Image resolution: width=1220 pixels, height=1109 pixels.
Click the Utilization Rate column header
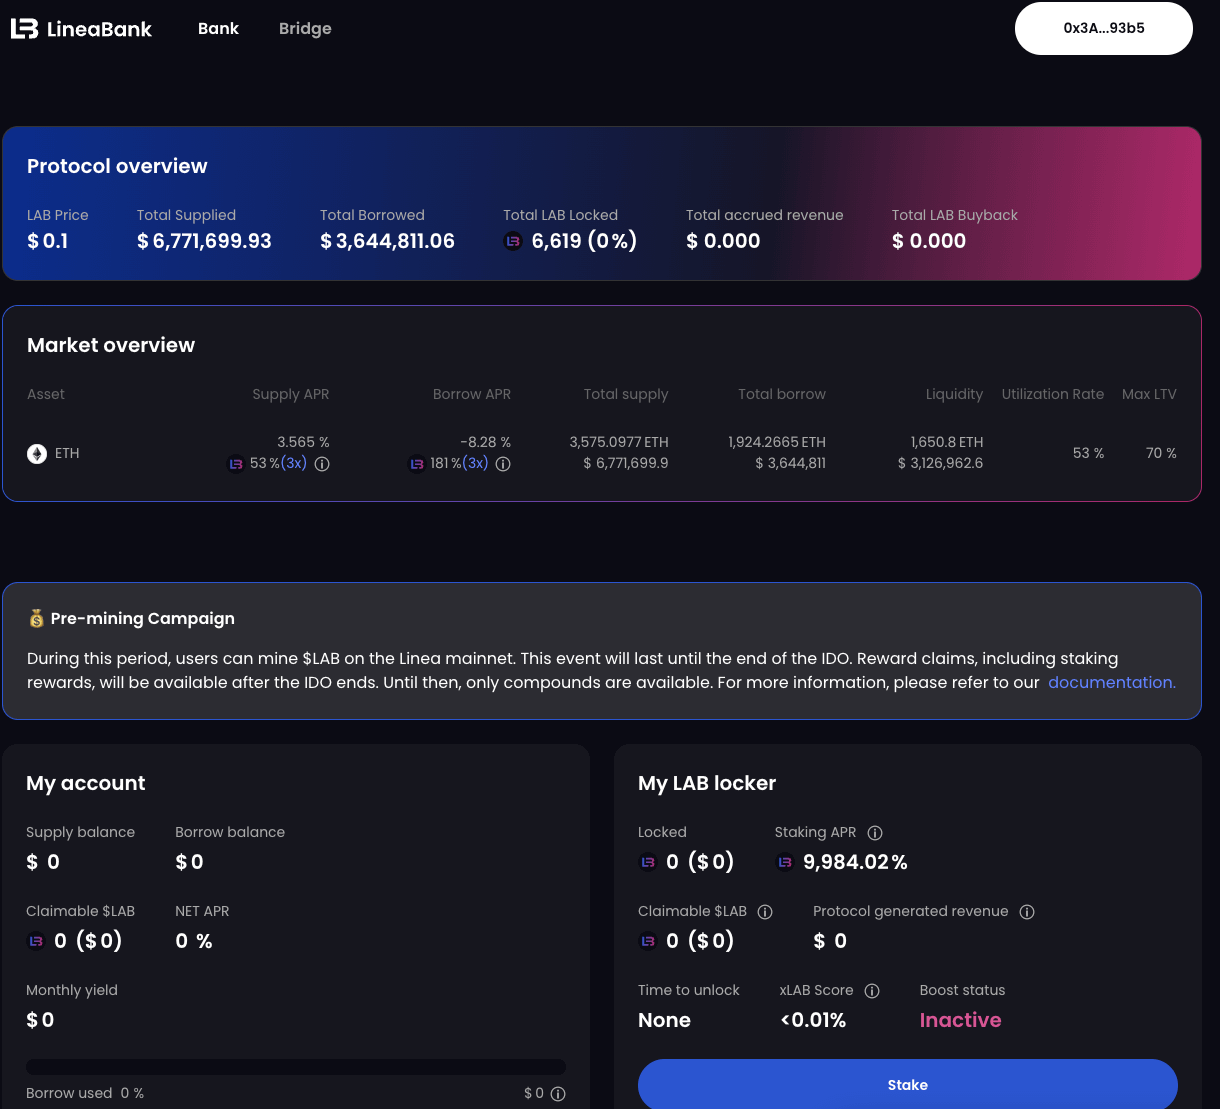(1053, 394)
